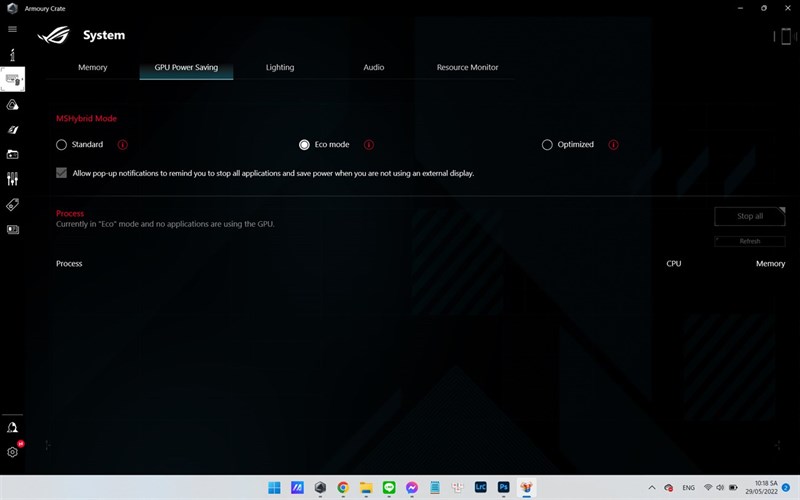Switch to GPU Power Saving tab
Screen dimensions: 800x500
(x=186, y=67)
